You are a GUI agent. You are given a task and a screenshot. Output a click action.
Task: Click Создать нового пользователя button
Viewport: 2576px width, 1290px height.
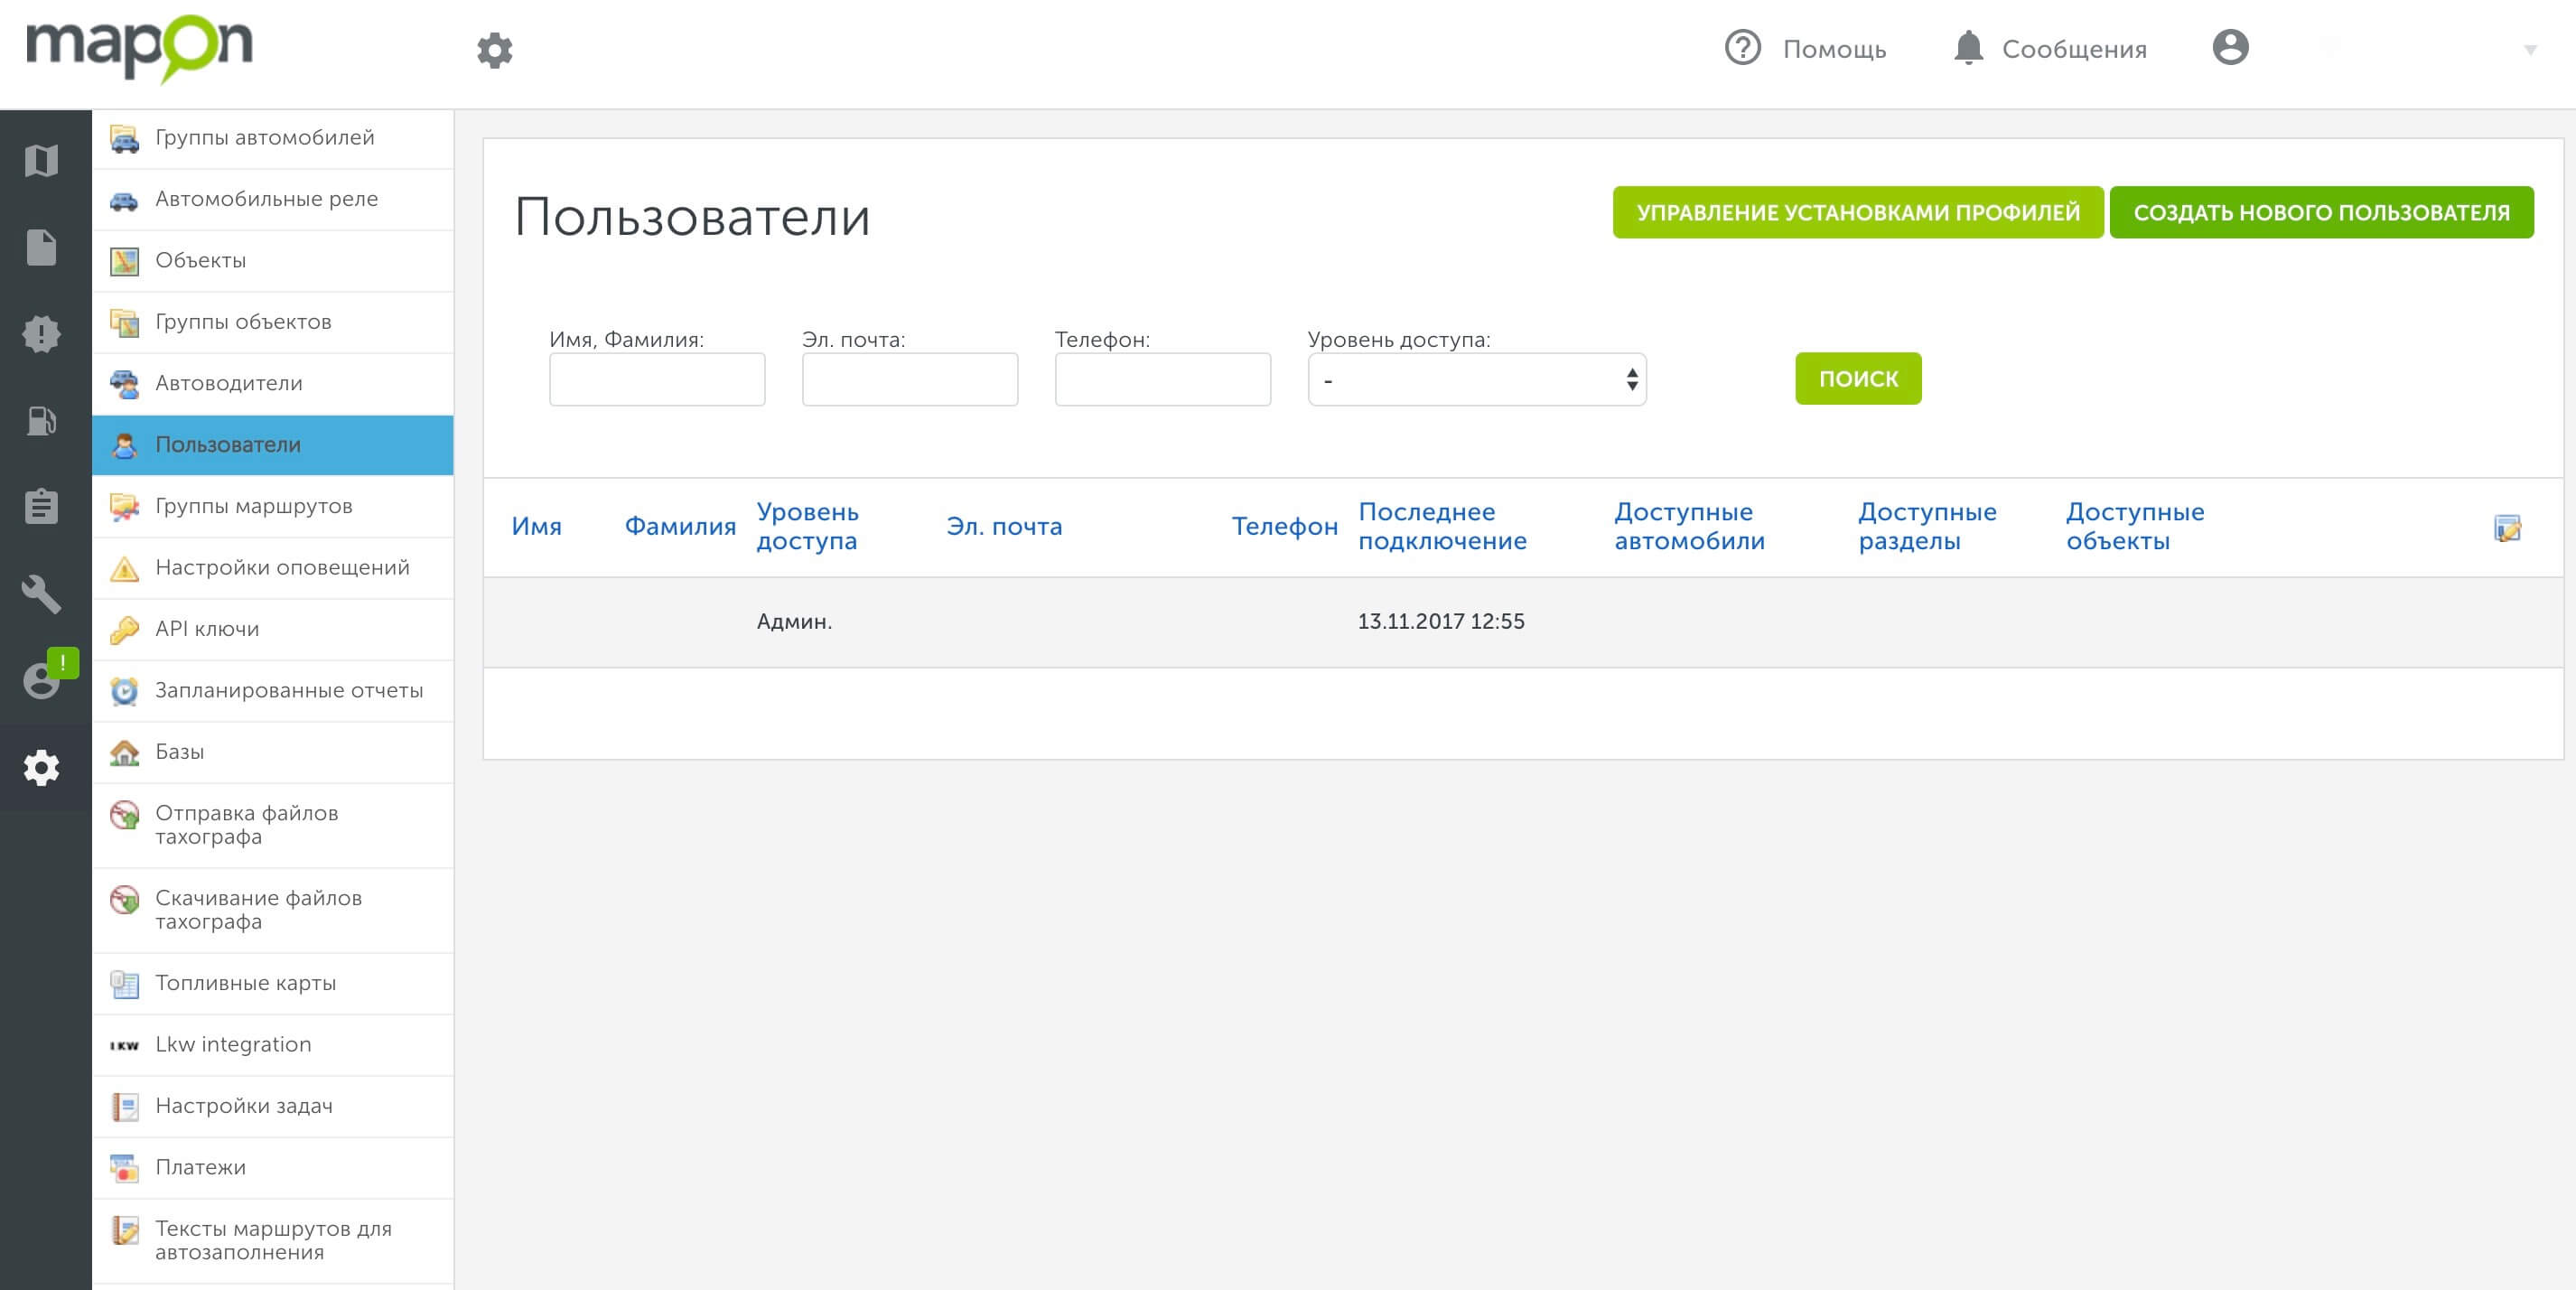point(2321,212)
